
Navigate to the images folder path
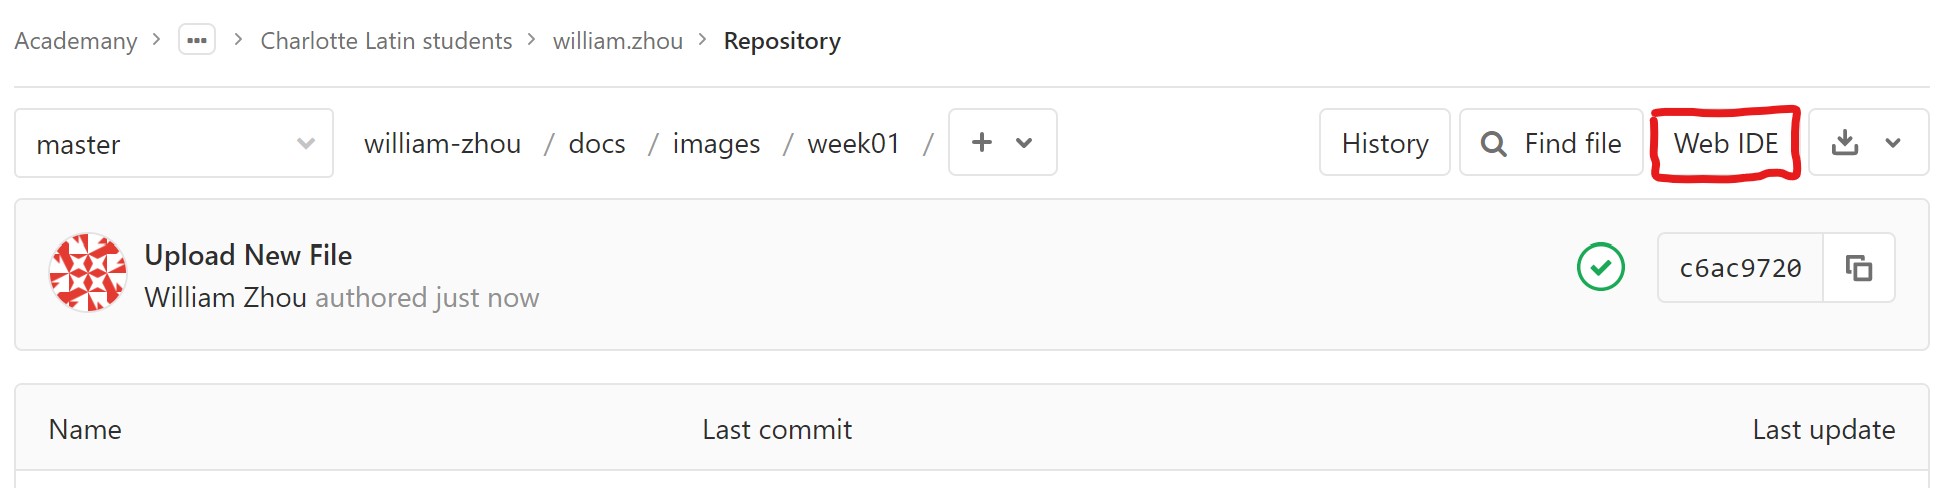716,144
